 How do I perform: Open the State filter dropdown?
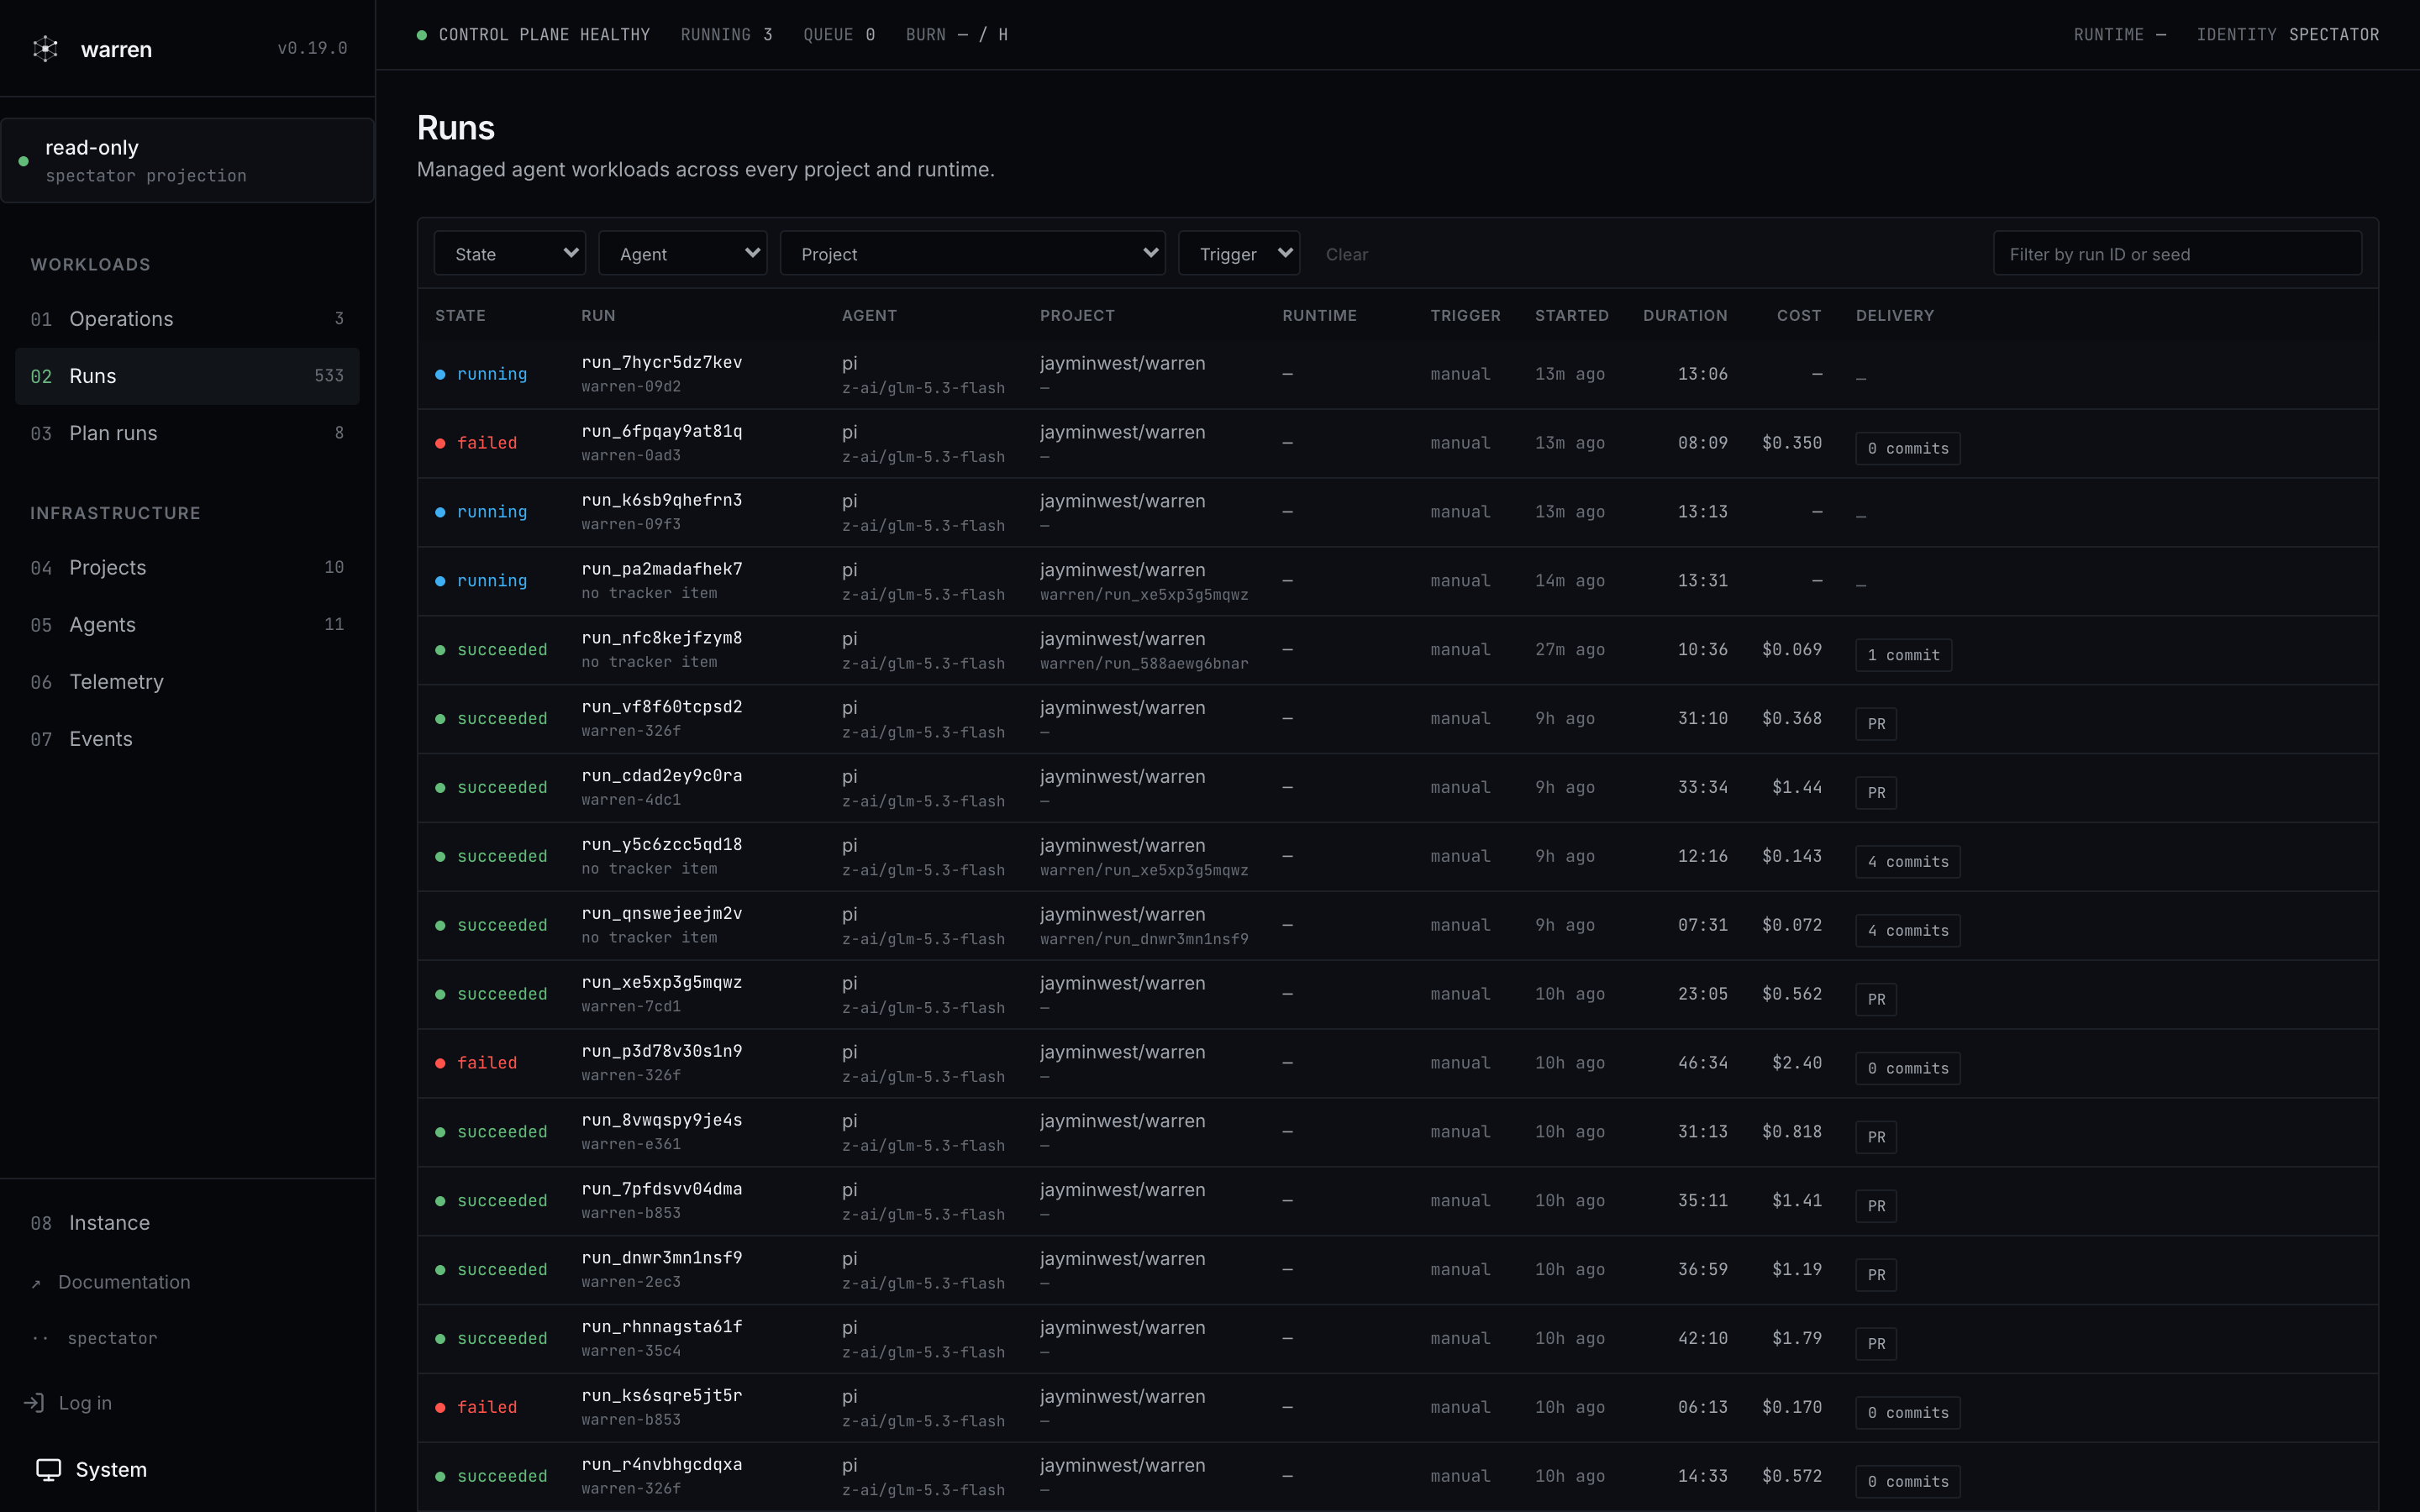point(510,254)
